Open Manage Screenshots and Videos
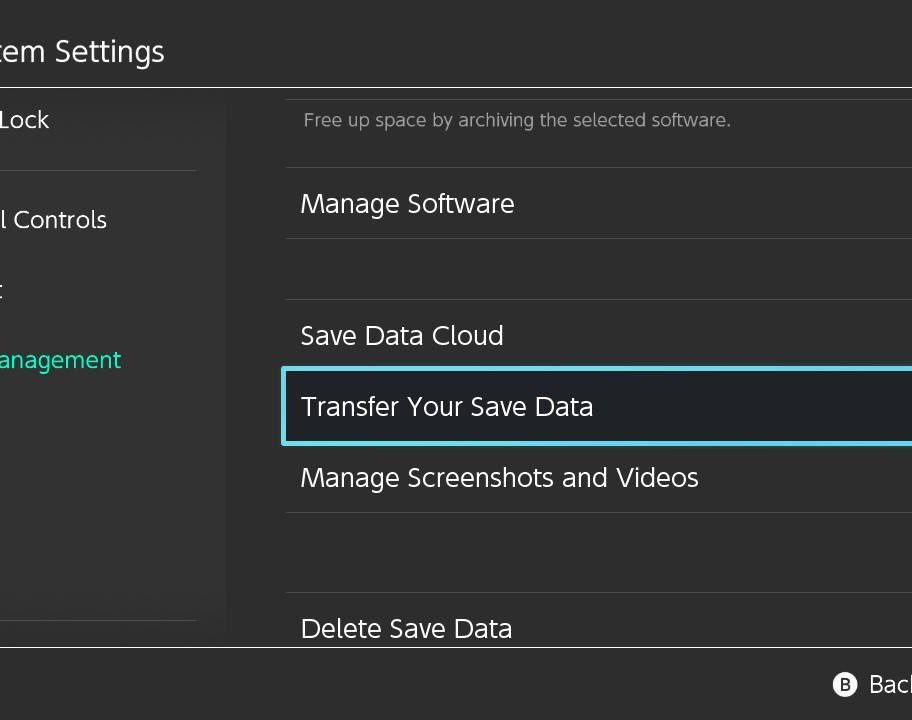 pos(499,478)
